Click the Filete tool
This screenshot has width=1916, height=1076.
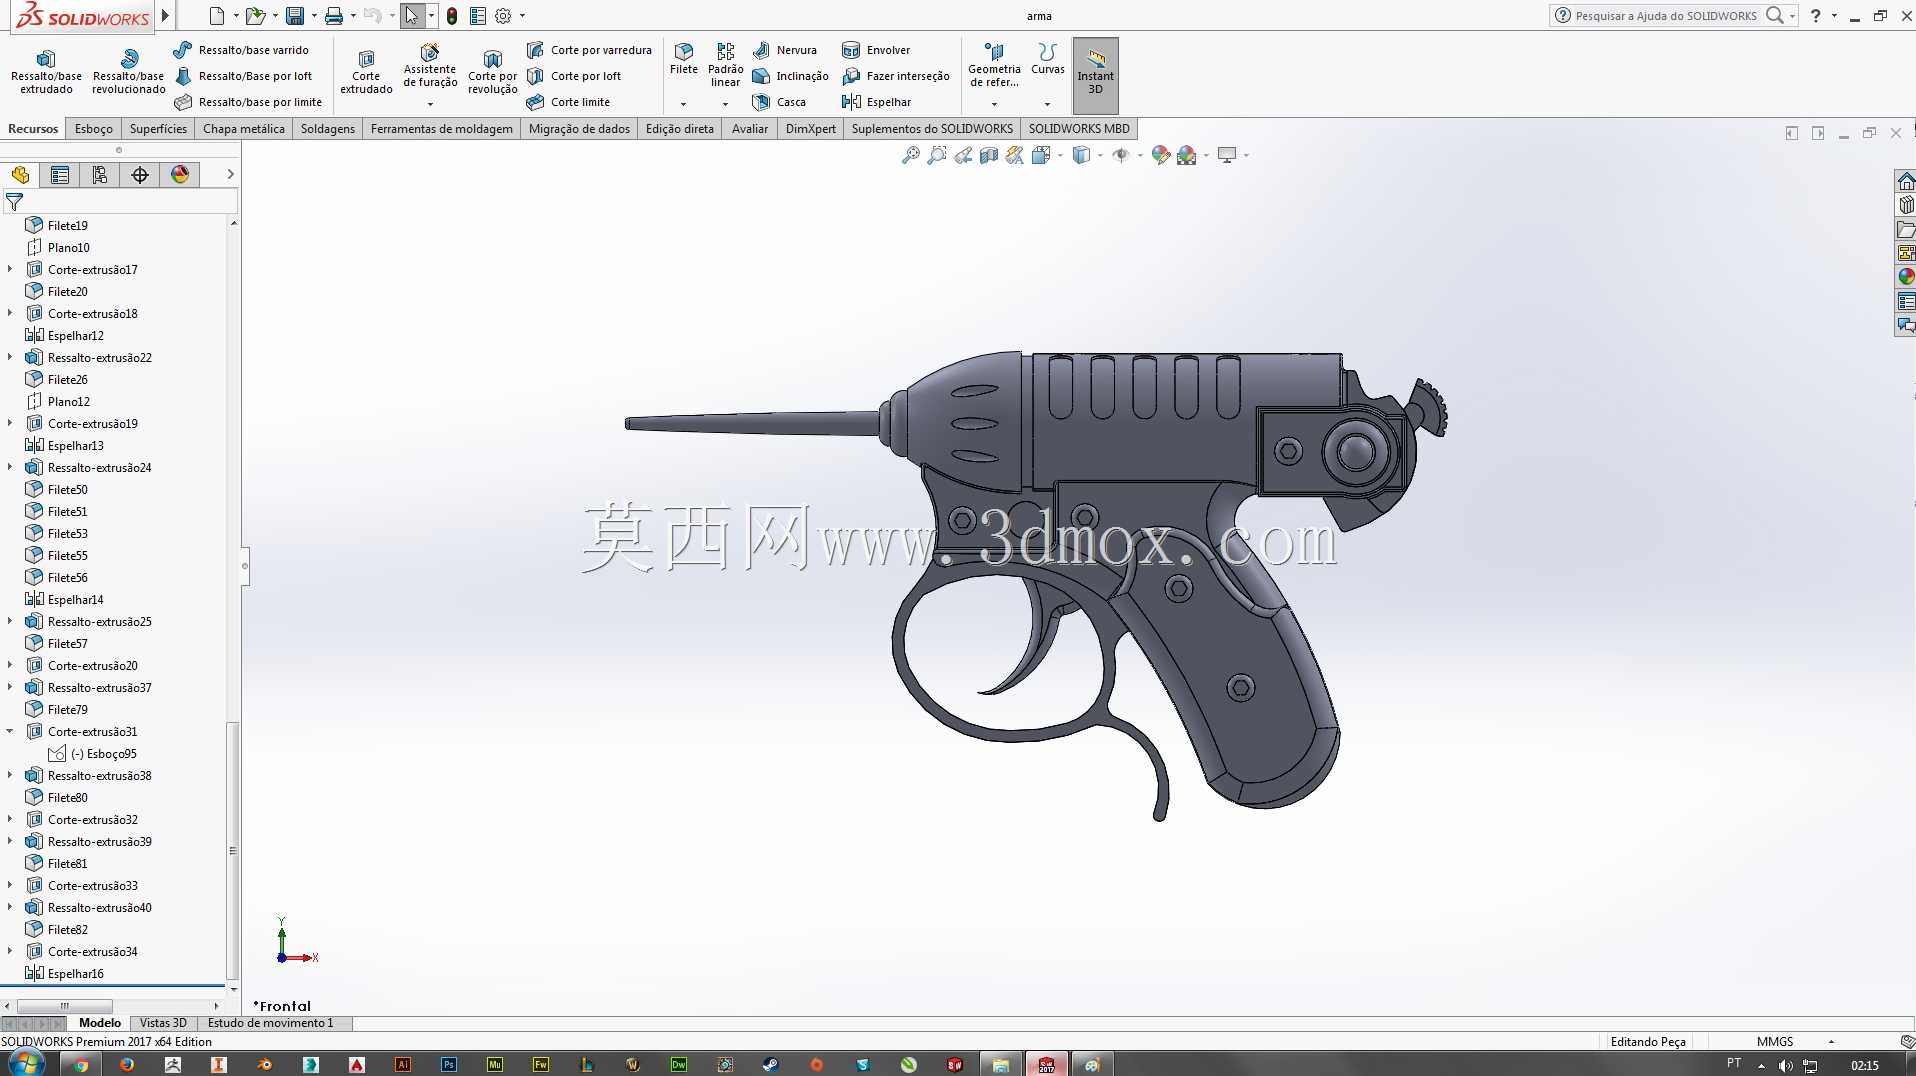(684, 59)
